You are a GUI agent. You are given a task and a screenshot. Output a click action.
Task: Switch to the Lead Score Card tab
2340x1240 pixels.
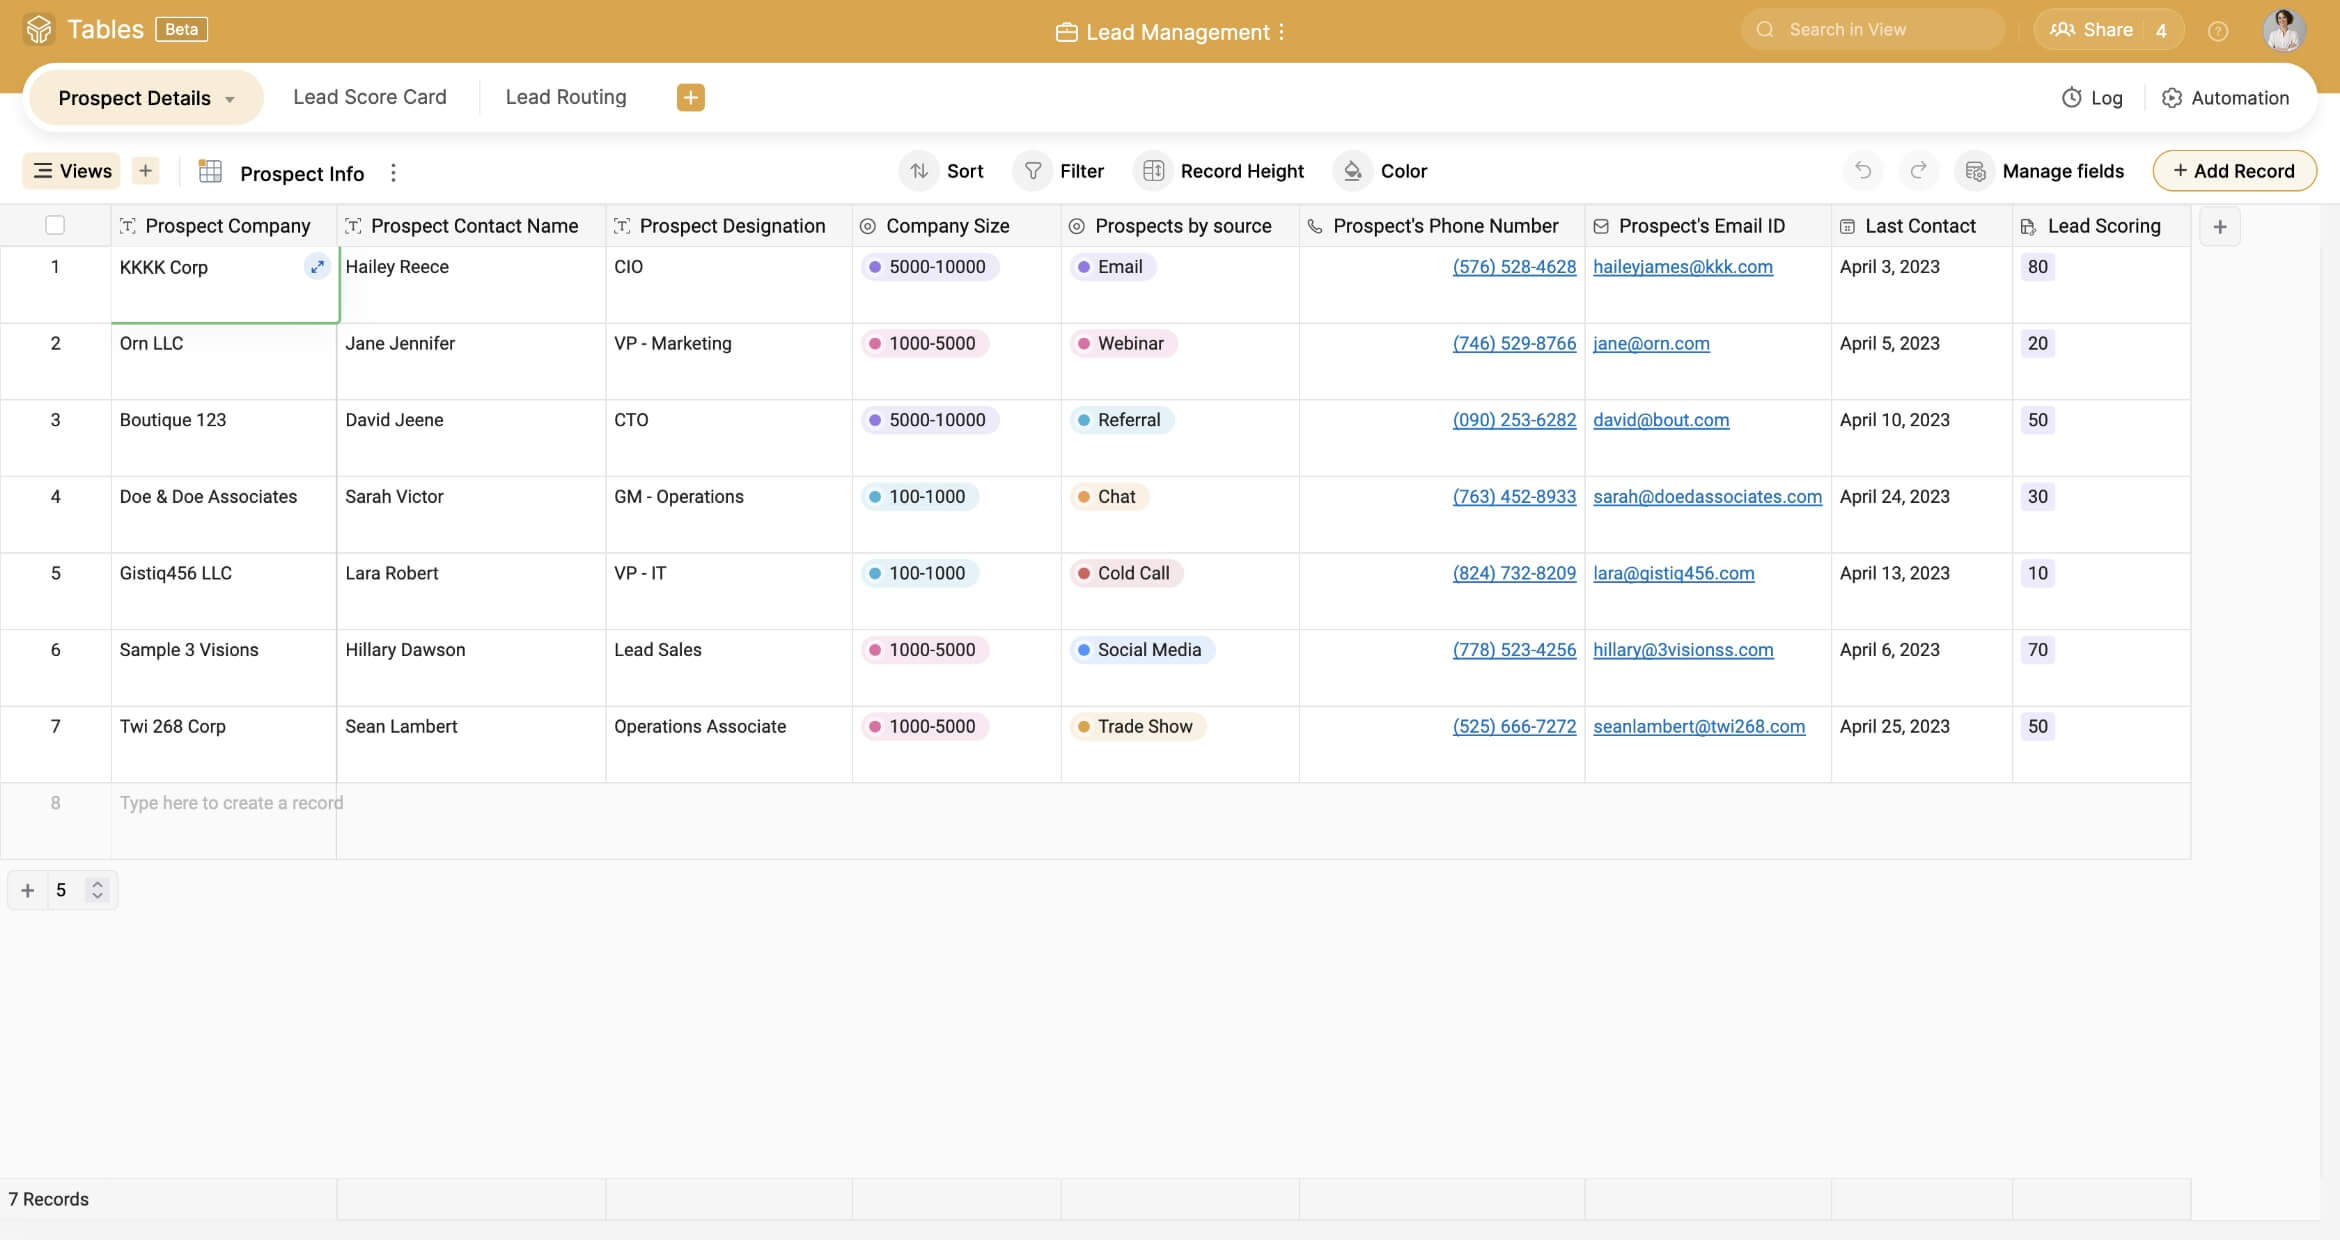click(x=369, y=96)
